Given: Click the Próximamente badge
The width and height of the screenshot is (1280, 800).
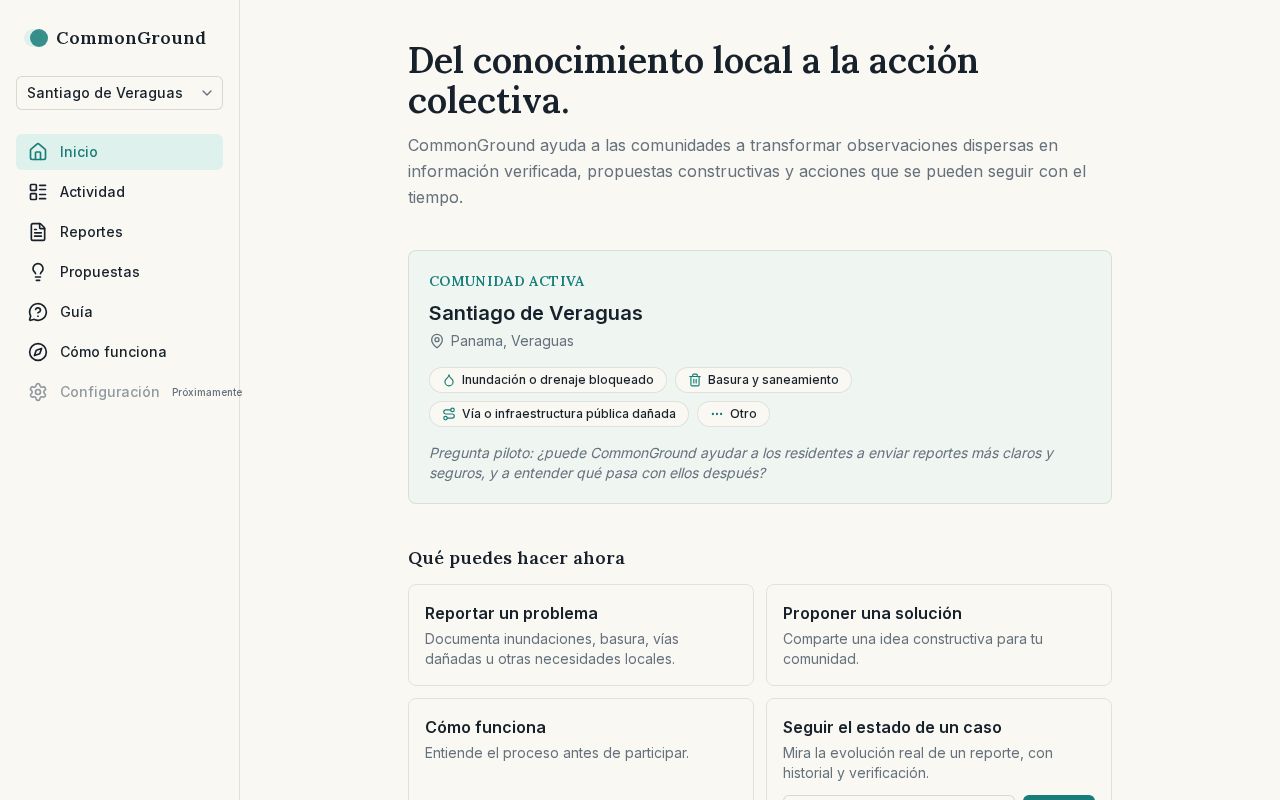Looking at the screenshot, I should (x=207, y=392).
